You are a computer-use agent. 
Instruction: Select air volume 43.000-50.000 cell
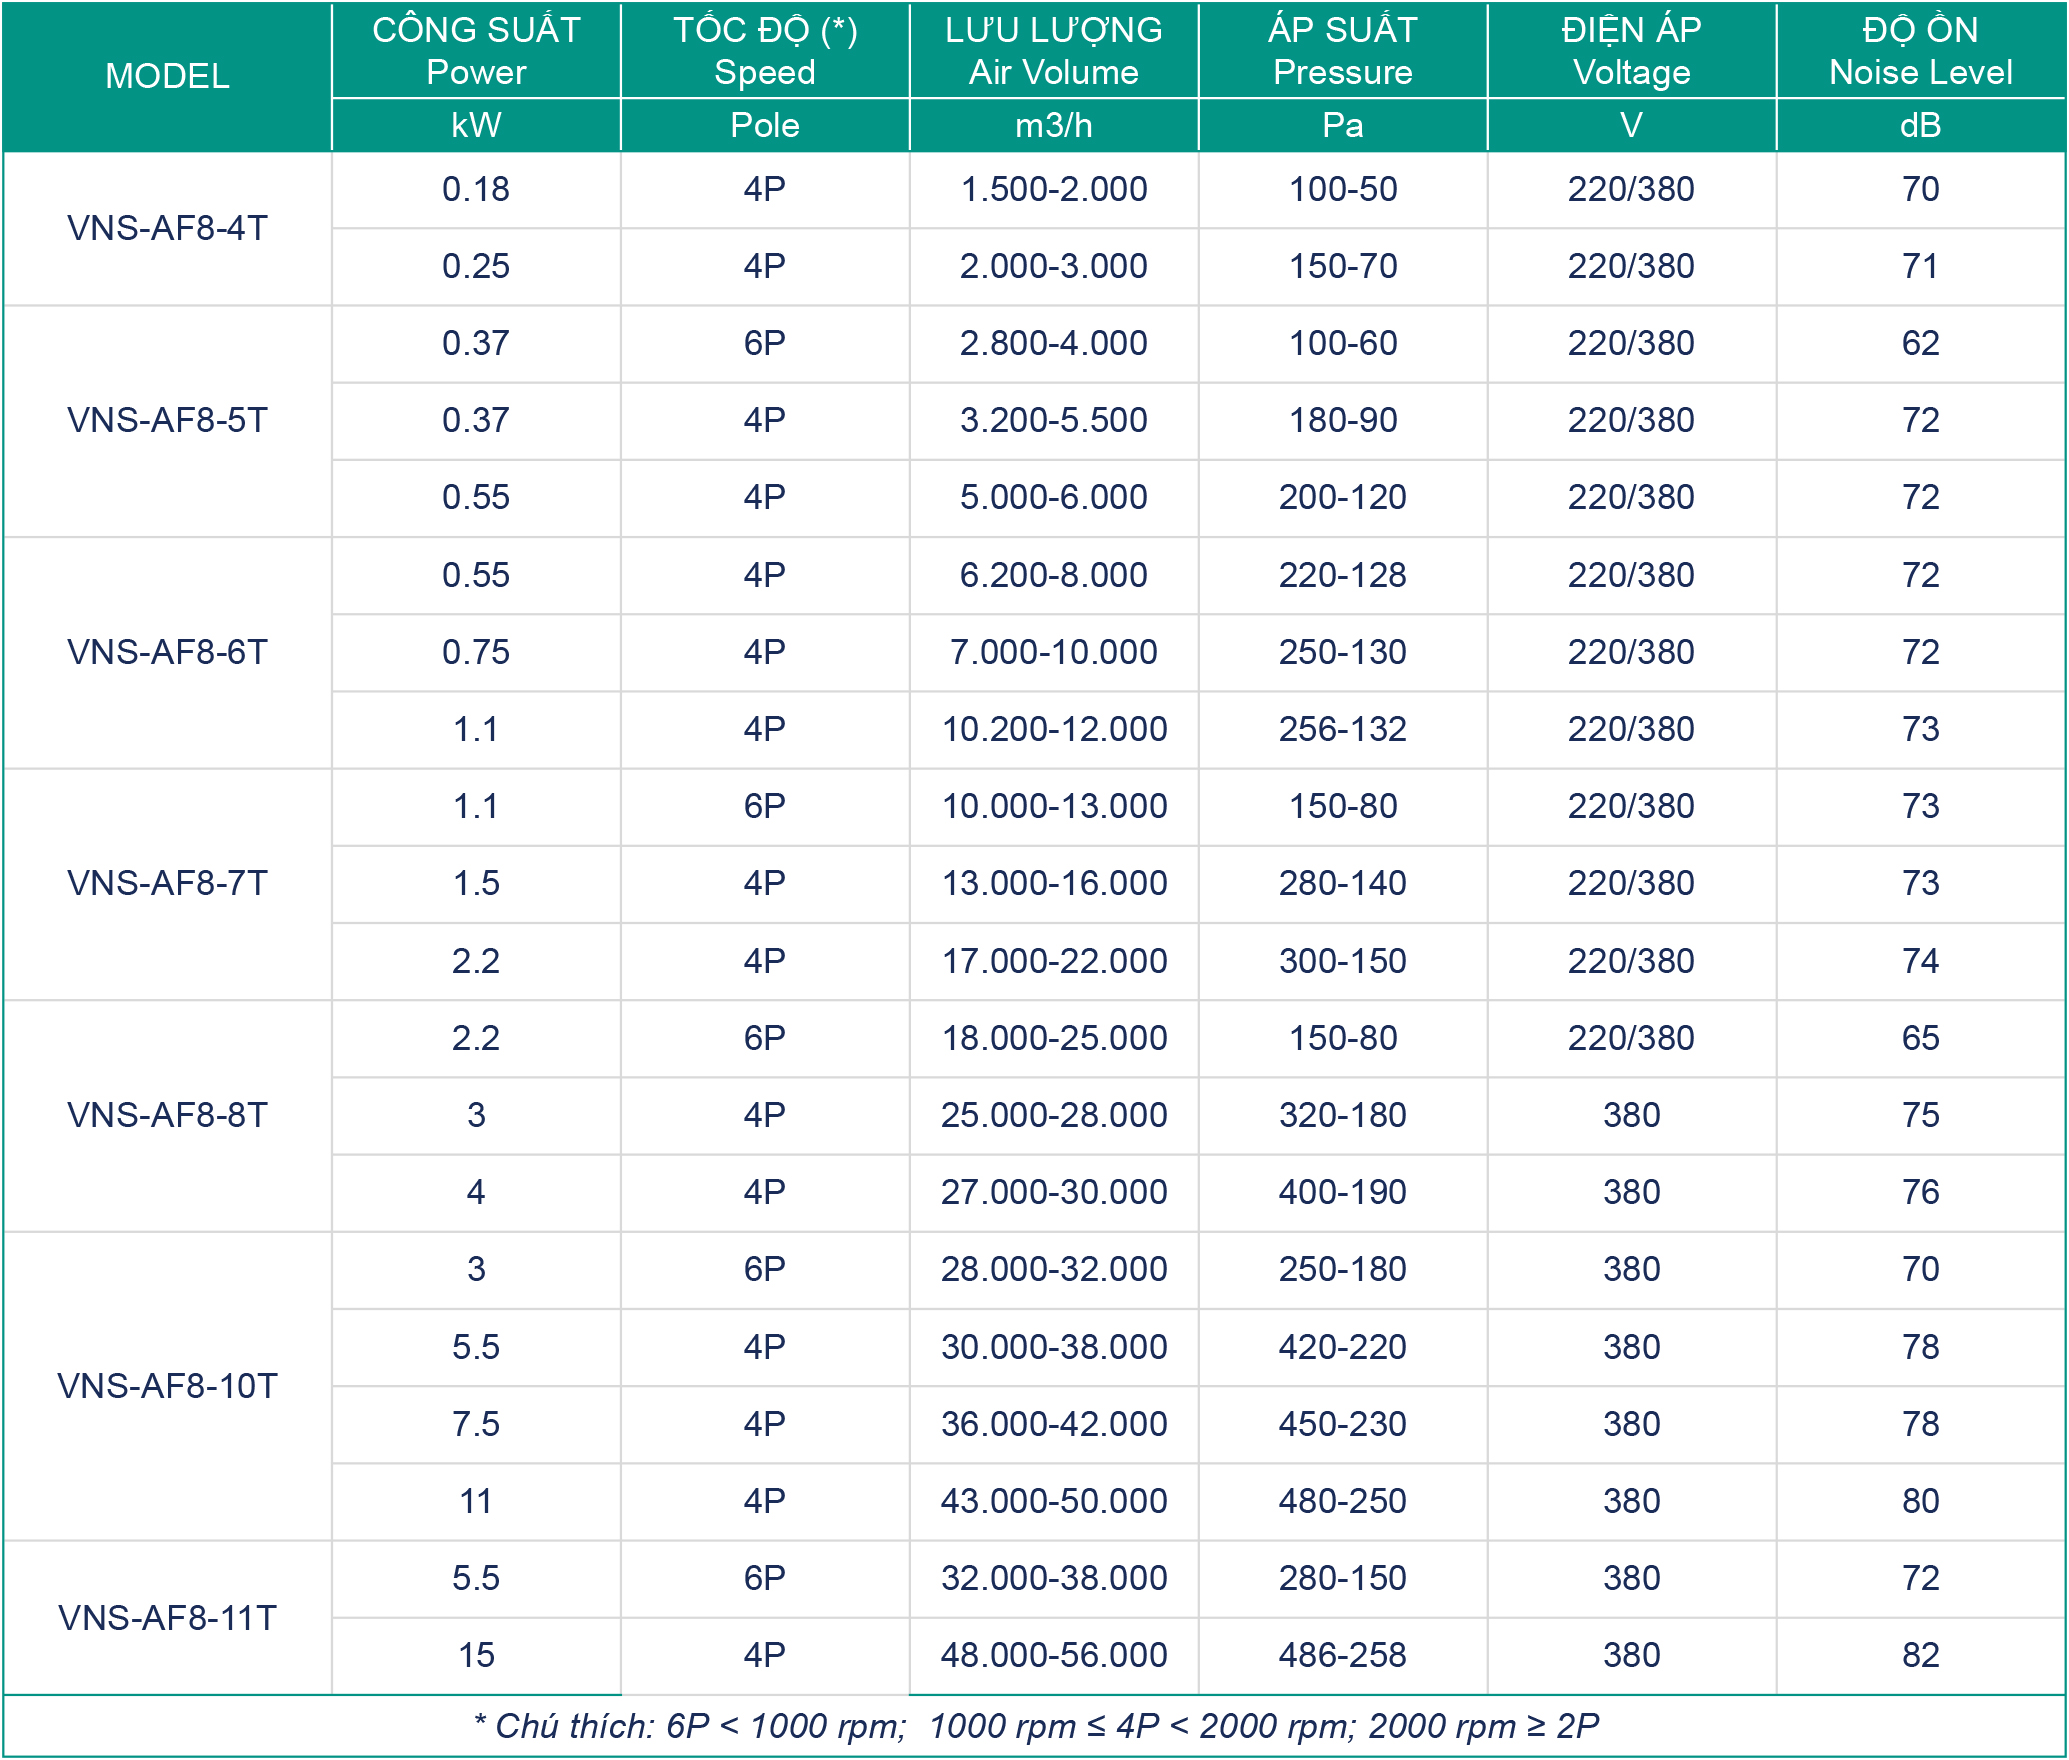[1054, 1501]
